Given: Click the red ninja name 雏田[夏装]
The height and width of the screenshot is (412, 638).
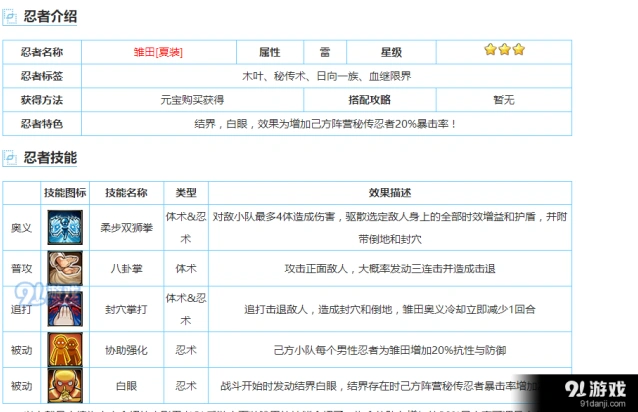Looking at the screenshot, I should click(158, 52).
